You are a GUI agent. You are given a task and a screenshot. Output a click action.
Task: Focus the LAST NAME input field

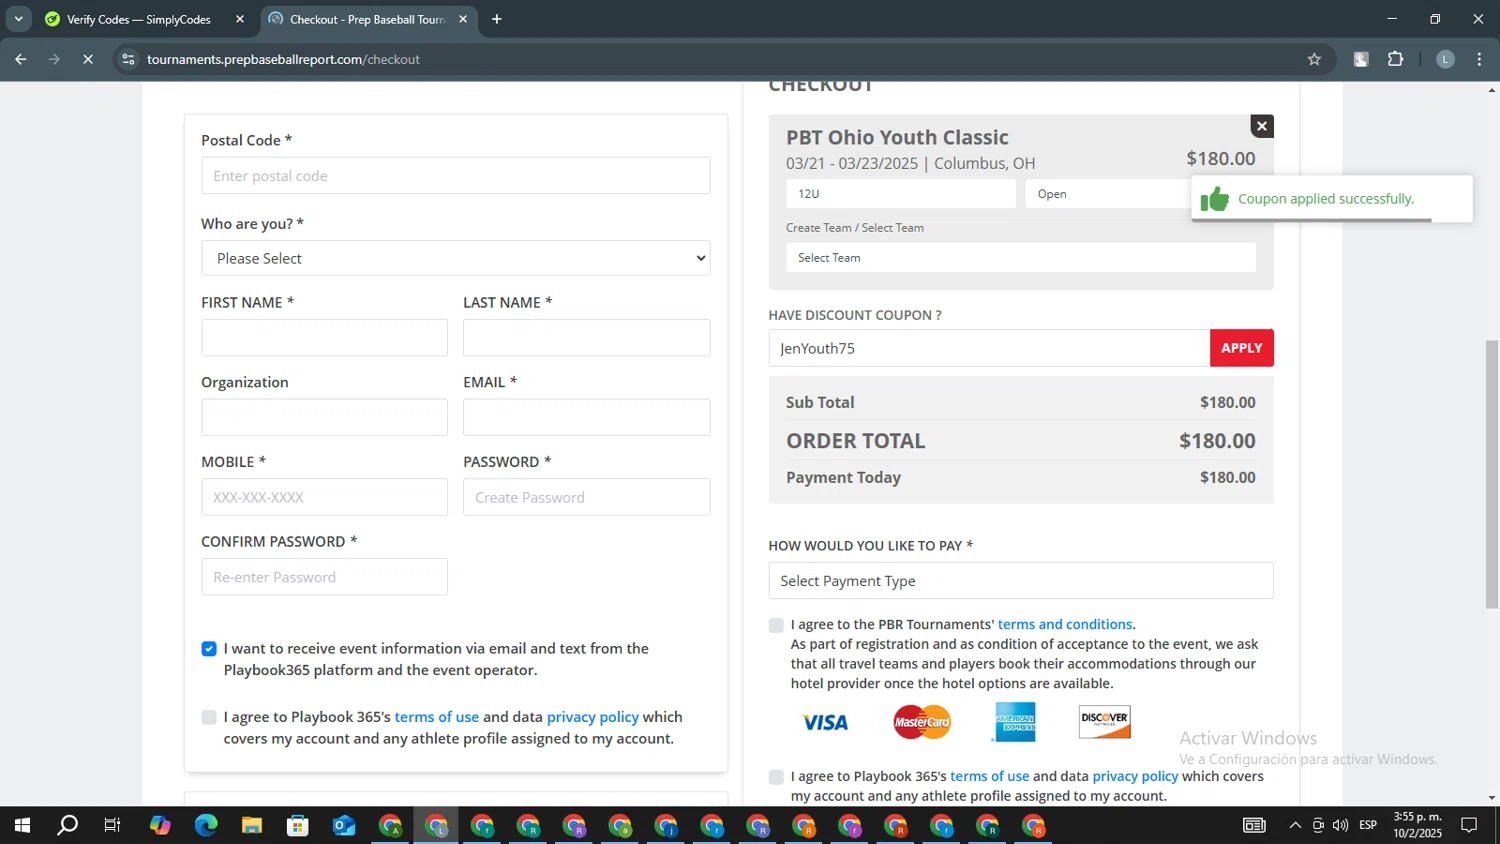click(587, 338)
